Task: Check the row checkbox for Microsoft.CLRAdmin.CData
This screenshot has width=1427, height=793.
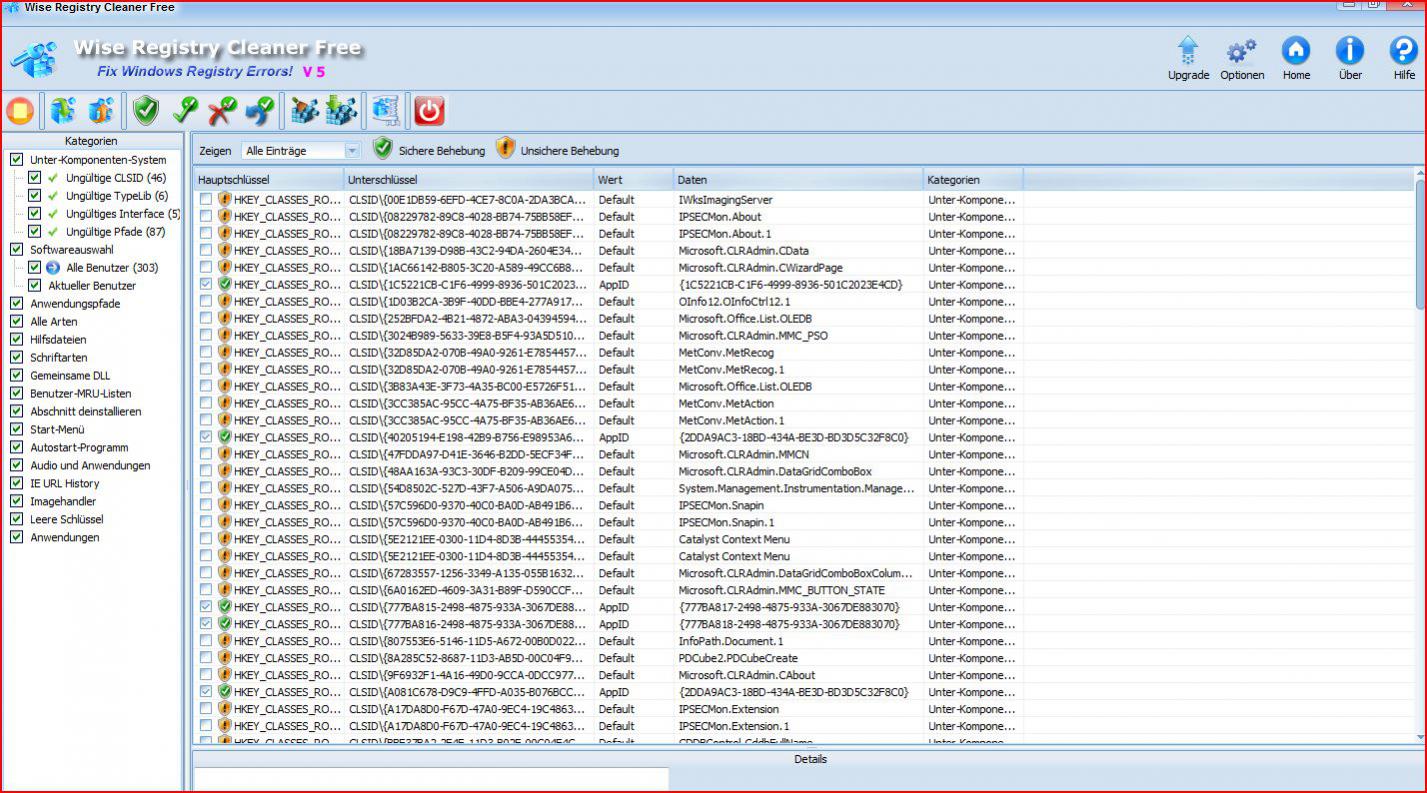Action: (x=206, y=250)
